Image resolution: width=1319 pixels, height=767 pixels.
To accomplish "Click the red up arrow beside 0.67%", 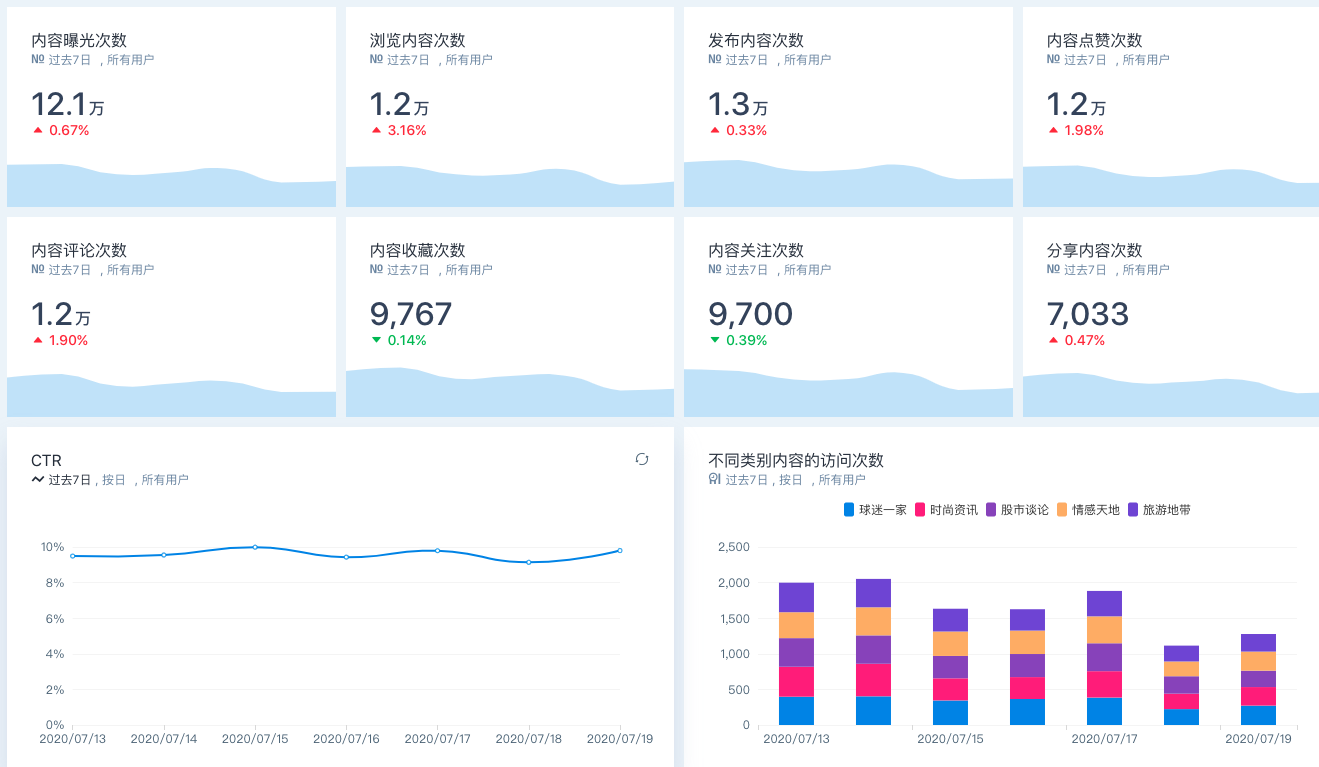I will click(38, 131).
